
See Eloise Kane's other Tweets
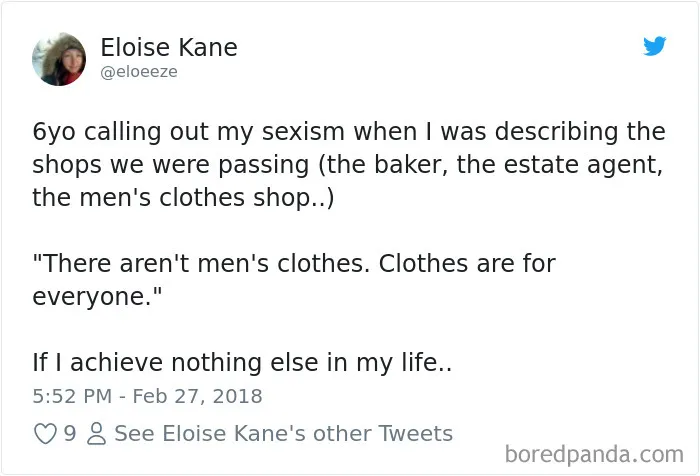[x=283, y=434]
